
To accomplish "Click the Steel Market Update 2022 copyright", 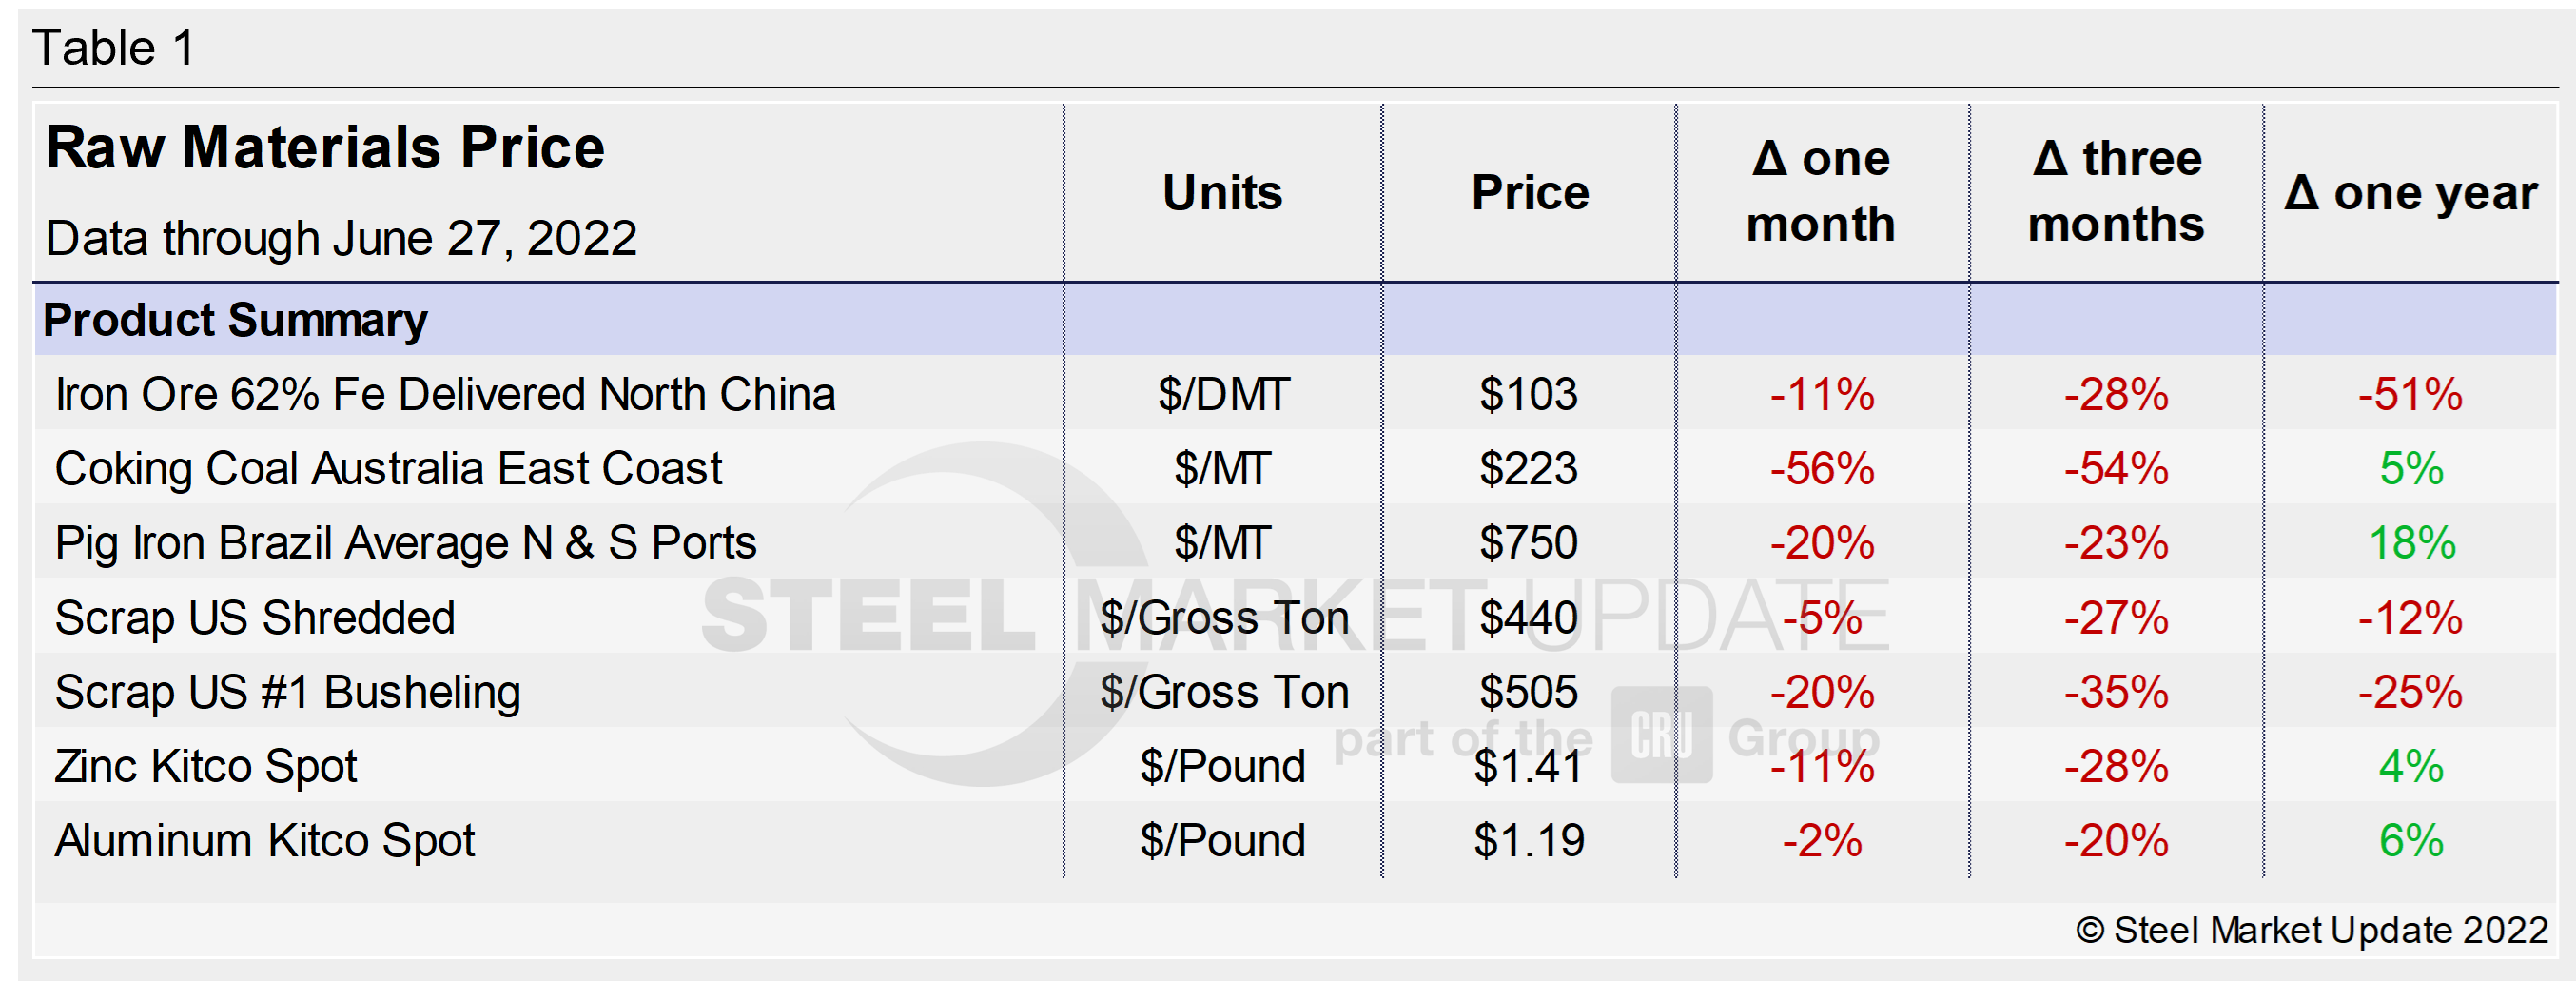I will pyautogui.click(x=2311, y=930).
